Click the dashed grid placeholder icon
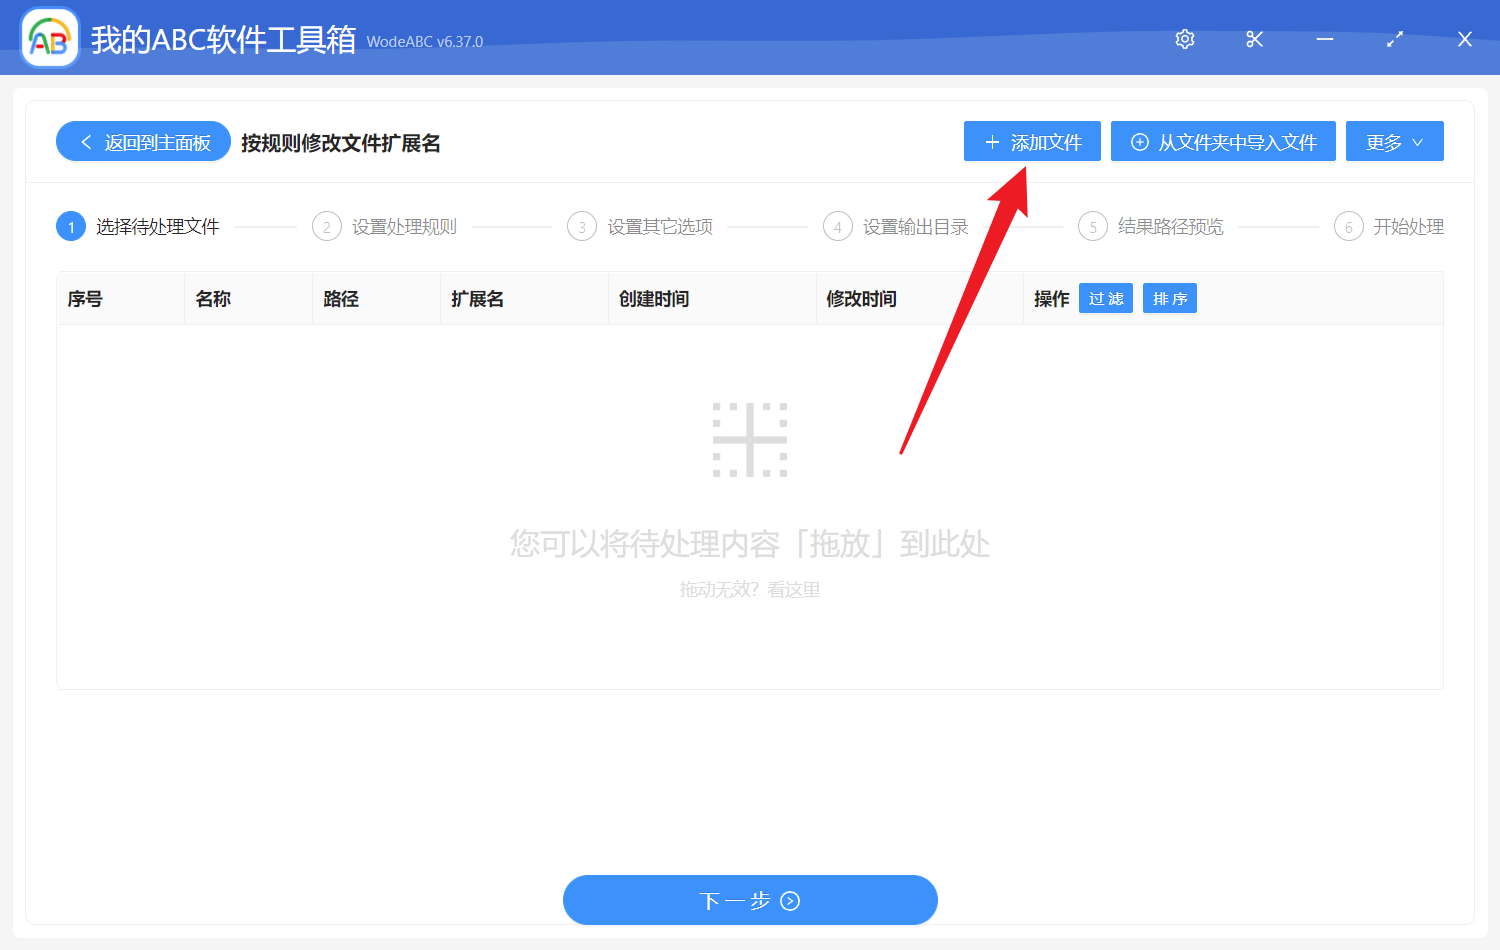 coord(750,438)
